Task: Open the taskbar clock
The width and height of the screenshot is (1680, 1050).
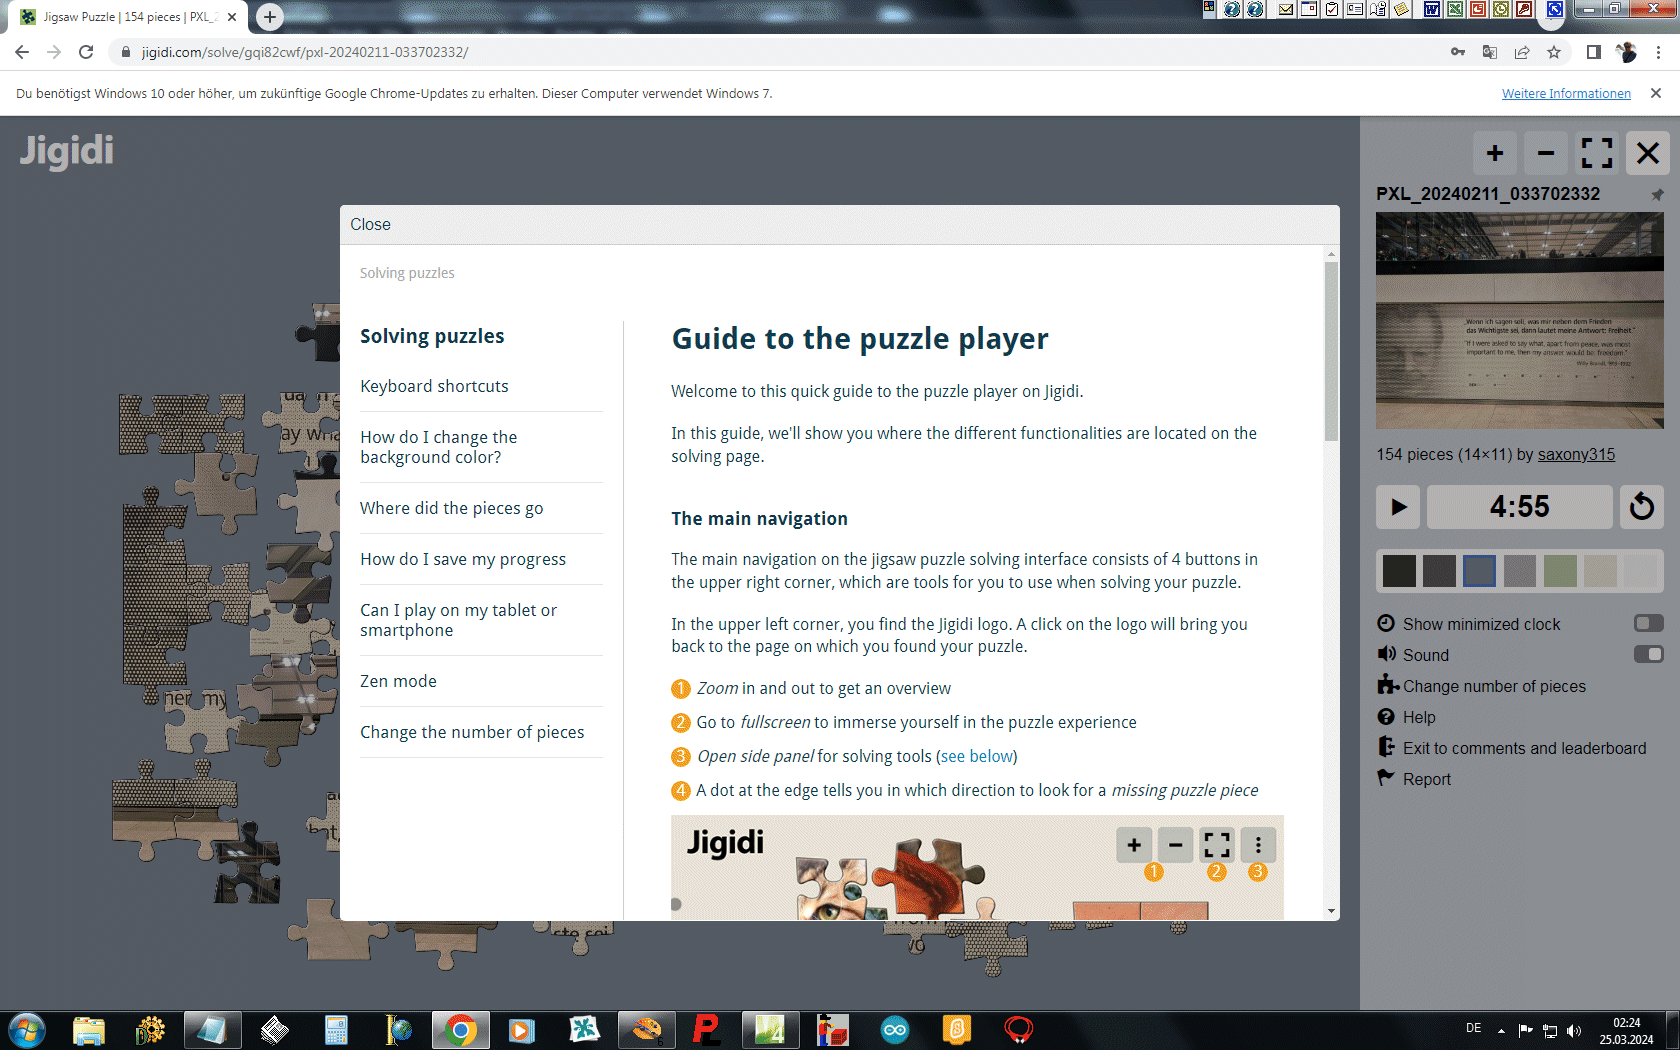Action: [x=1626, y=1031]
